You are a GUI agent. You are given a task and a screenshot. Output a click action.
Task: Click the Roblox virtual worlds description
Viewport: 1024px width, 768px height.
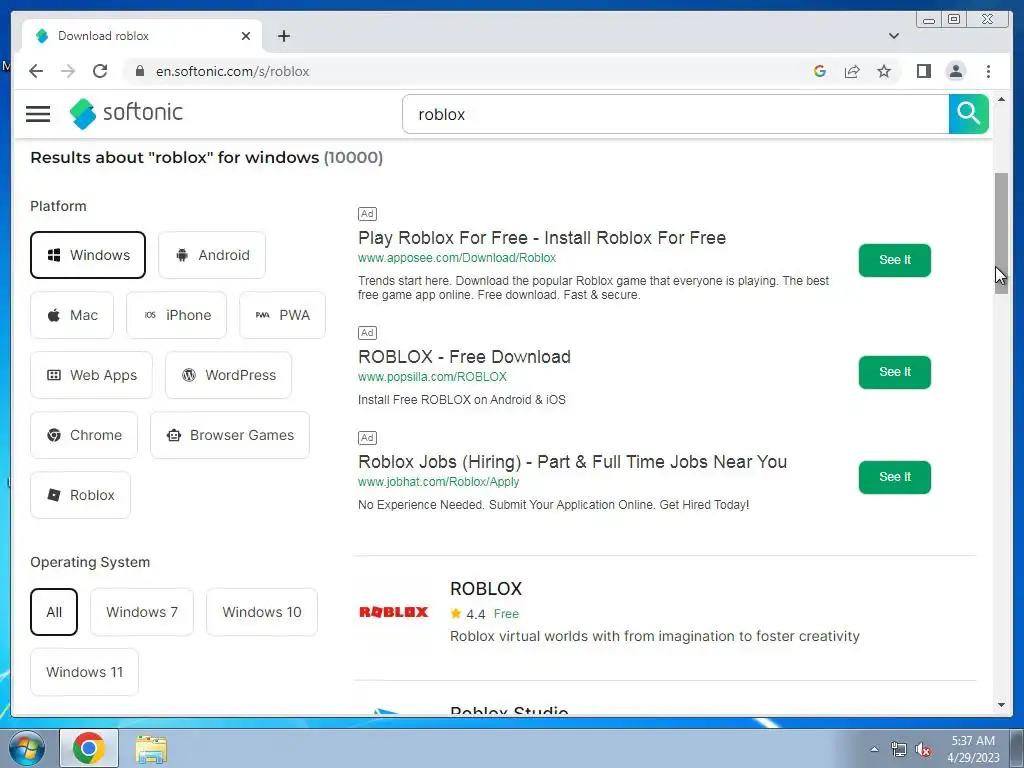654,636
